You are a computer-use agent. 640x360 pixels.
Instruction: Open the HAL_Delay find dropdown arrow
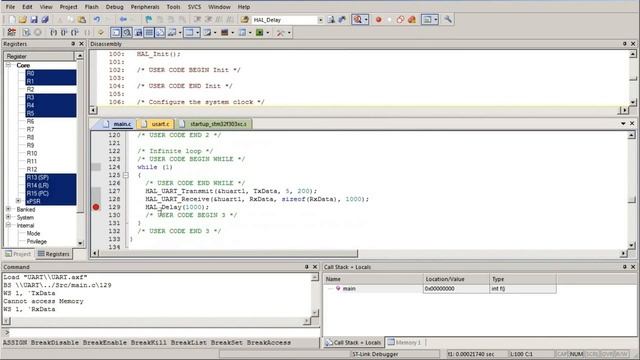click(x=320, y=20)
